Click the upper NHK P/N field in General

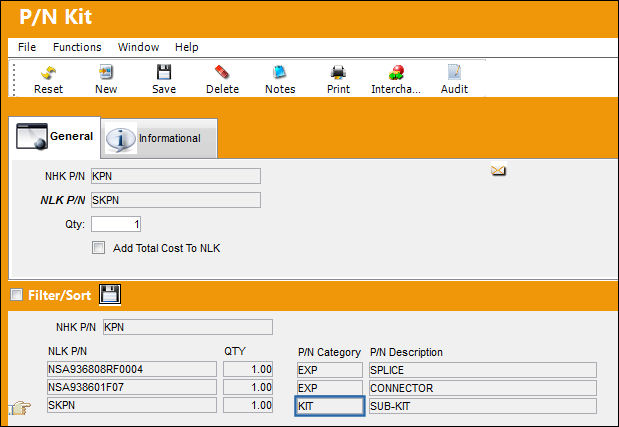click(x=176, y=176)
